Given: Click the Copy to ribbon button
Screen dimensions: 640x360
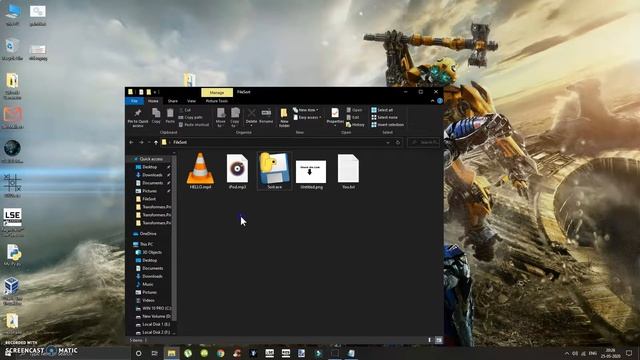Looking at the screenshot, I should tap(235, 118).
